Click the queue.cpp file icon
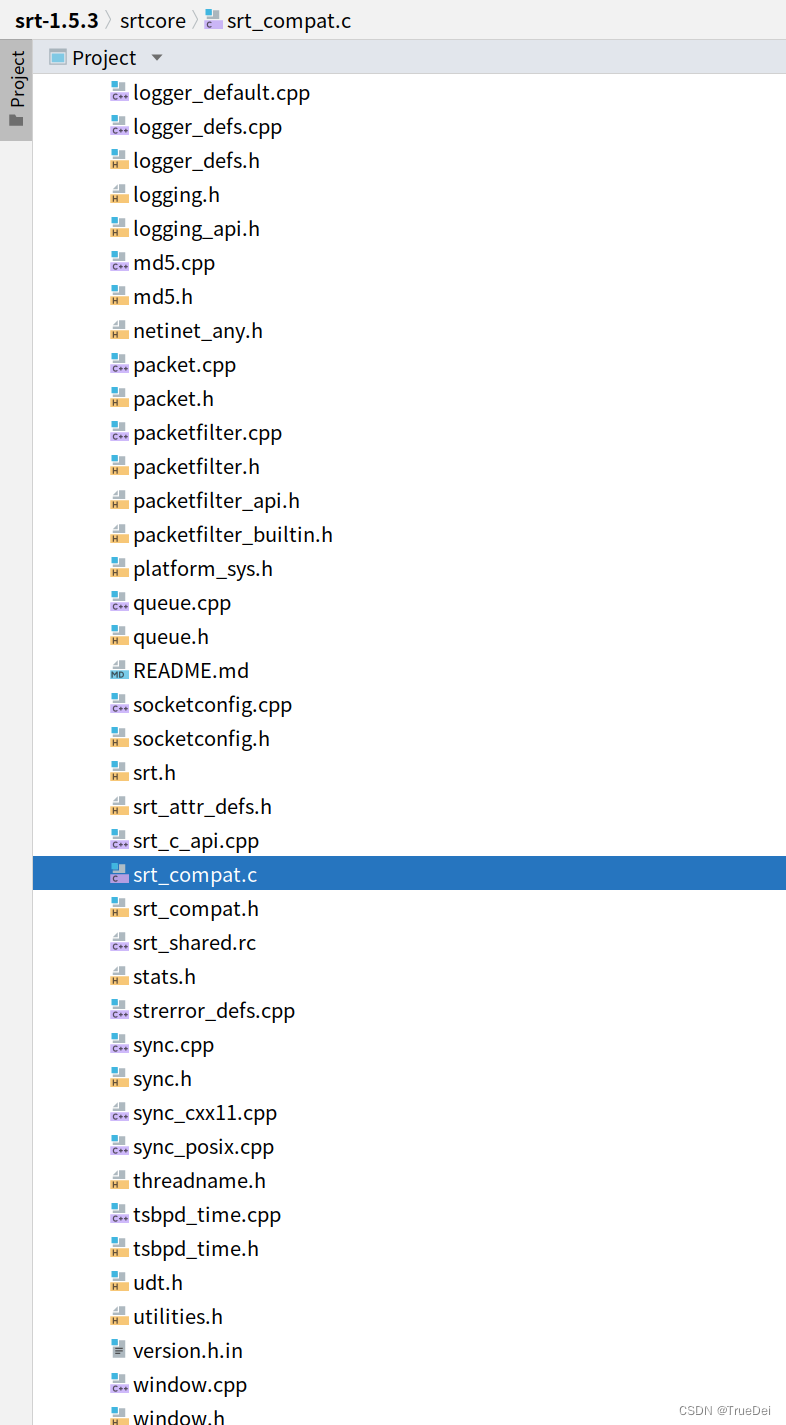This screenshot has height=1425, width=786. tap(119, 603)
